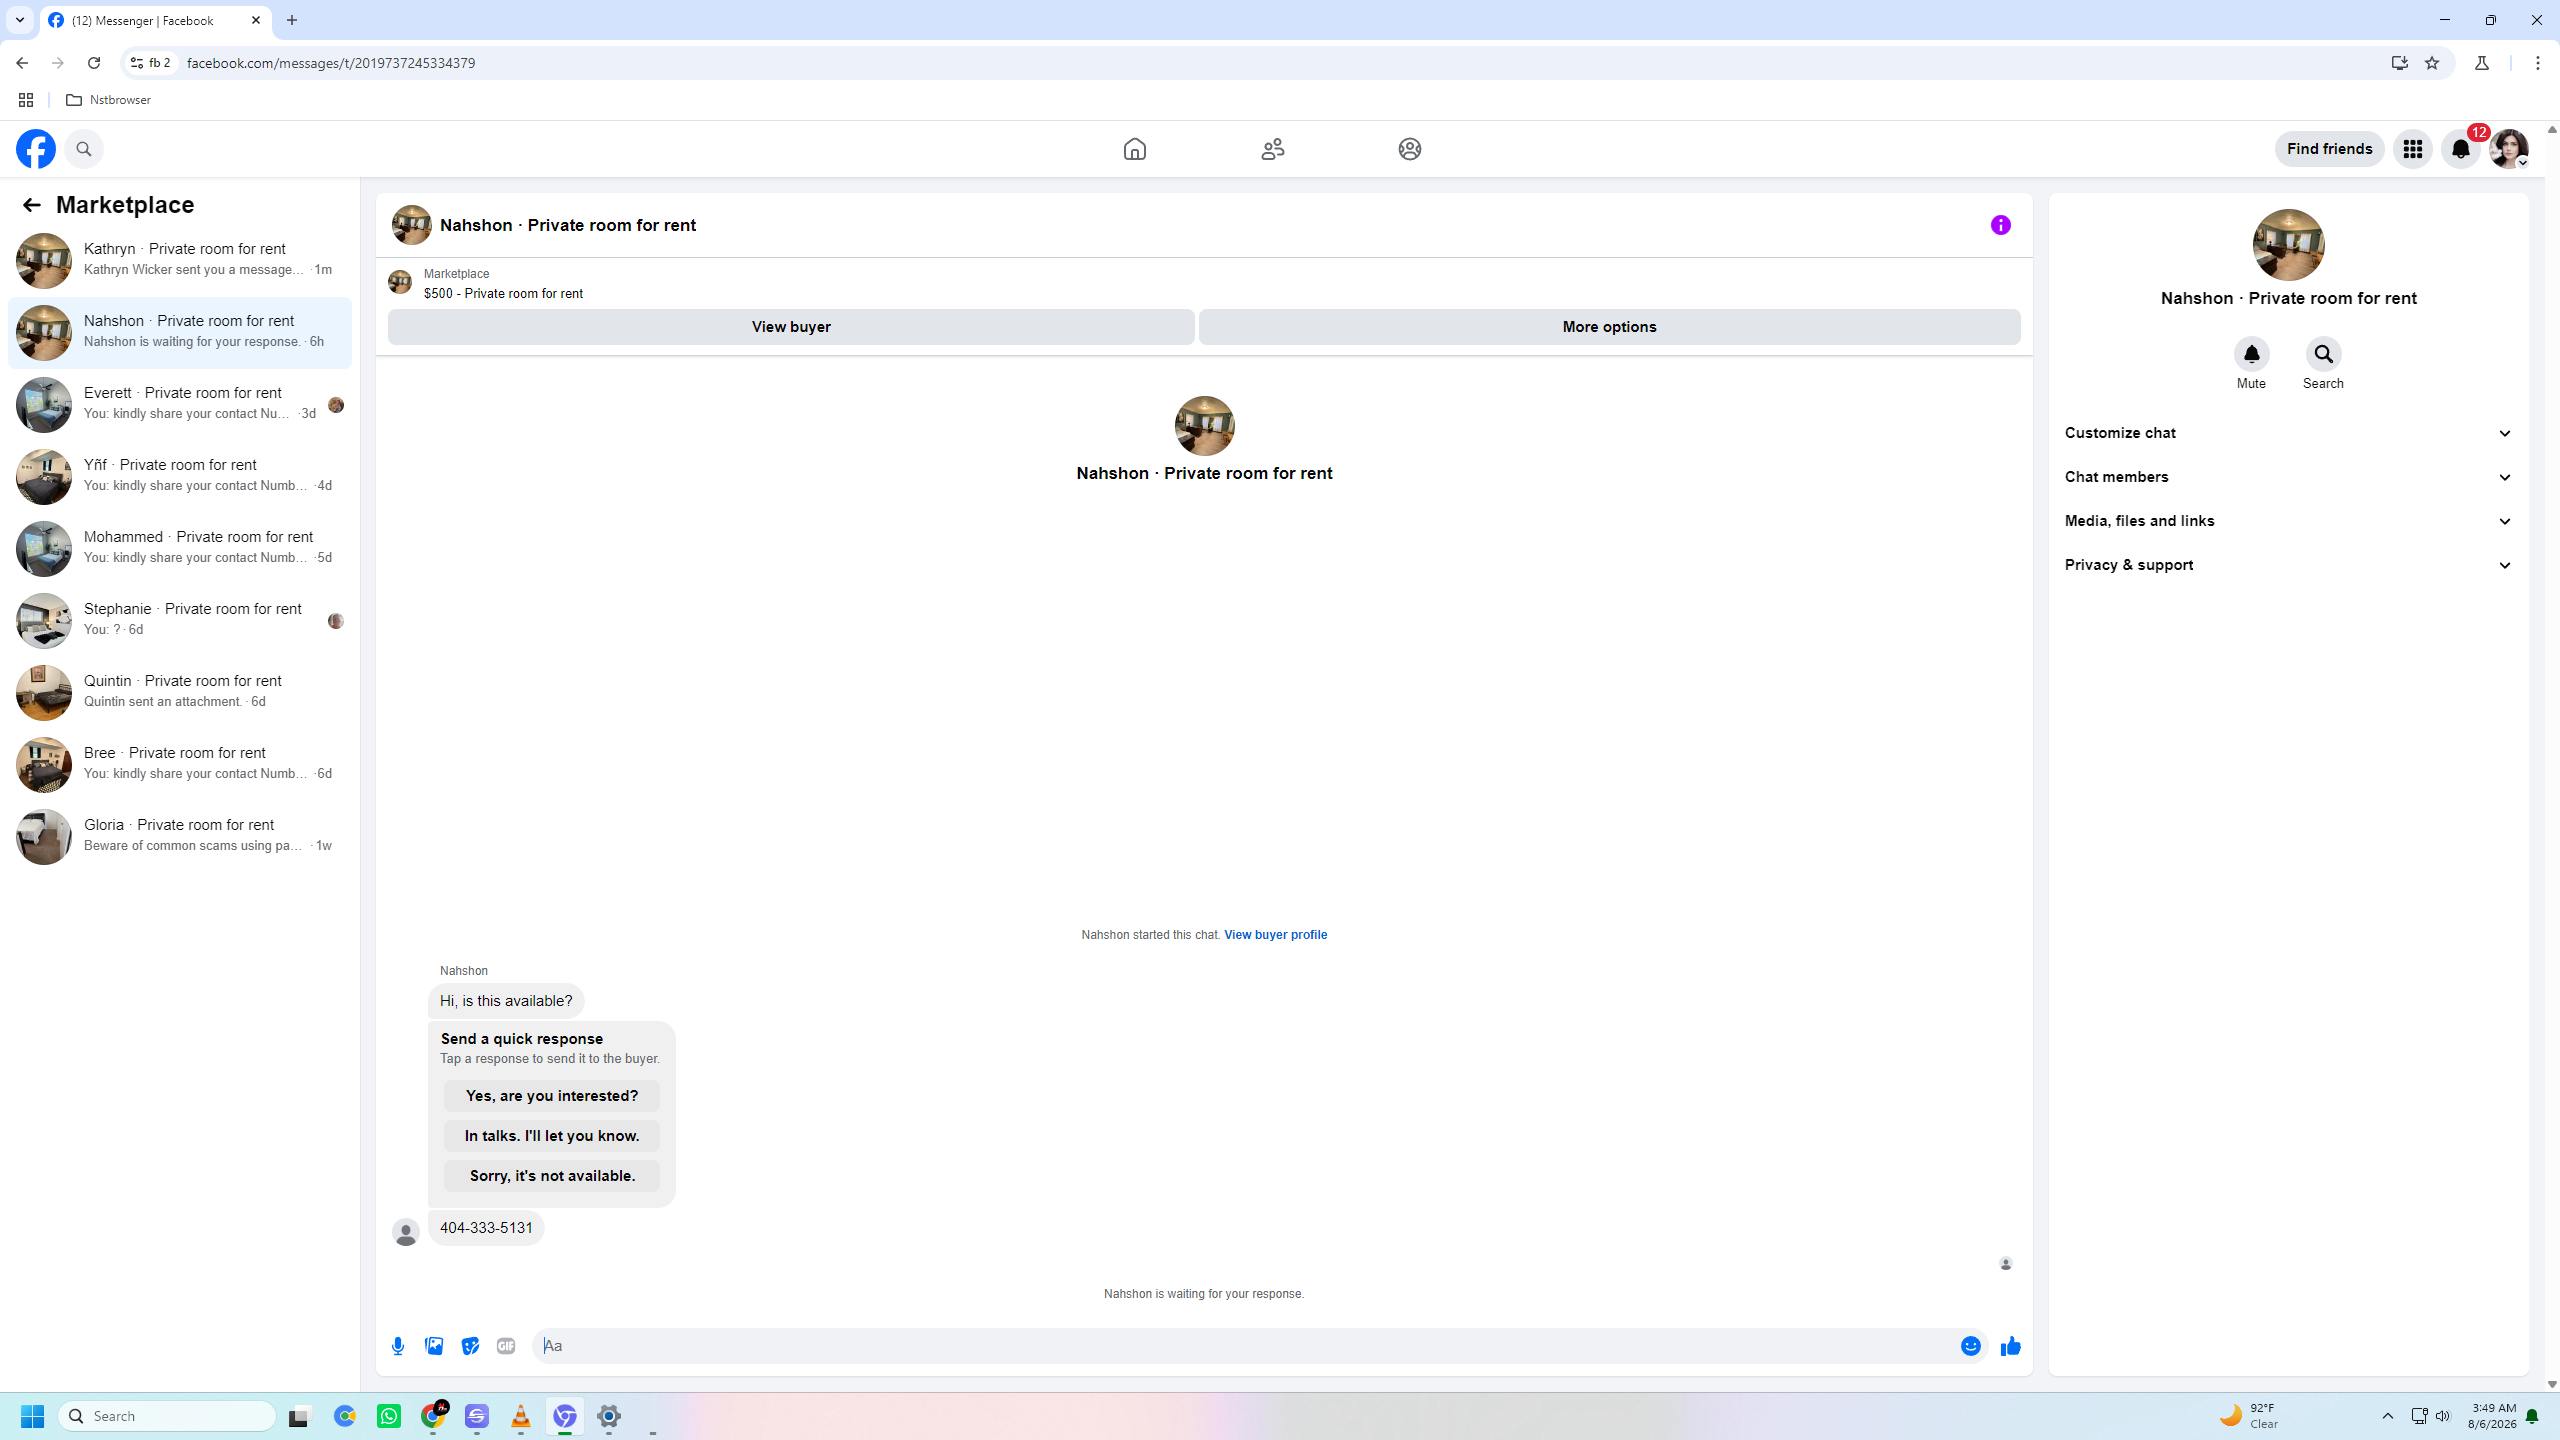
Task: Open WhatsApp from the taskbar
Action: [389, 1416]
